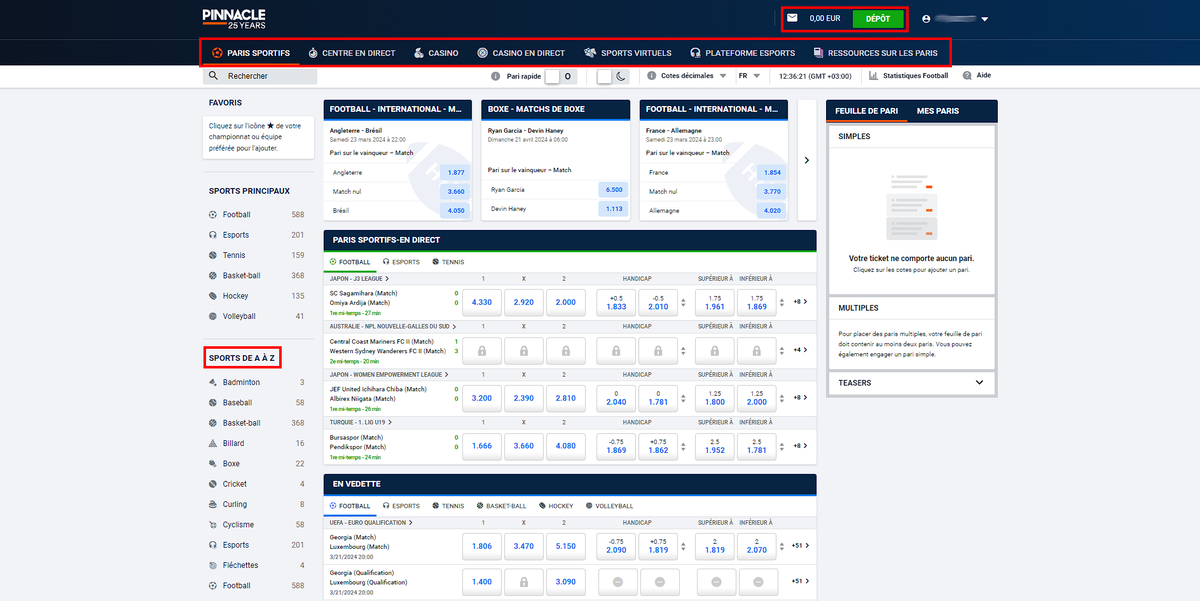The height and width of the screenshot is (601, 1200).
Task: Select Allemagne at odds 4.020
Action: click(x=772, y=210)
